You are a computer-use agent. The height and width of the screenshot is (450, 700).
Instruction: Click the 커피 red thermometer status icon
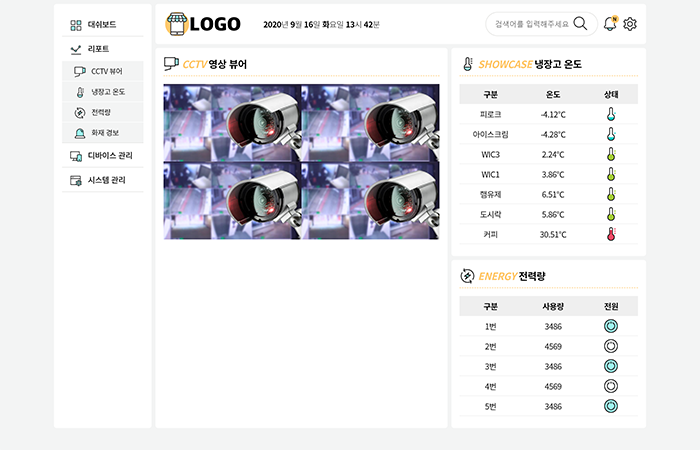click(x=611, y=234)
